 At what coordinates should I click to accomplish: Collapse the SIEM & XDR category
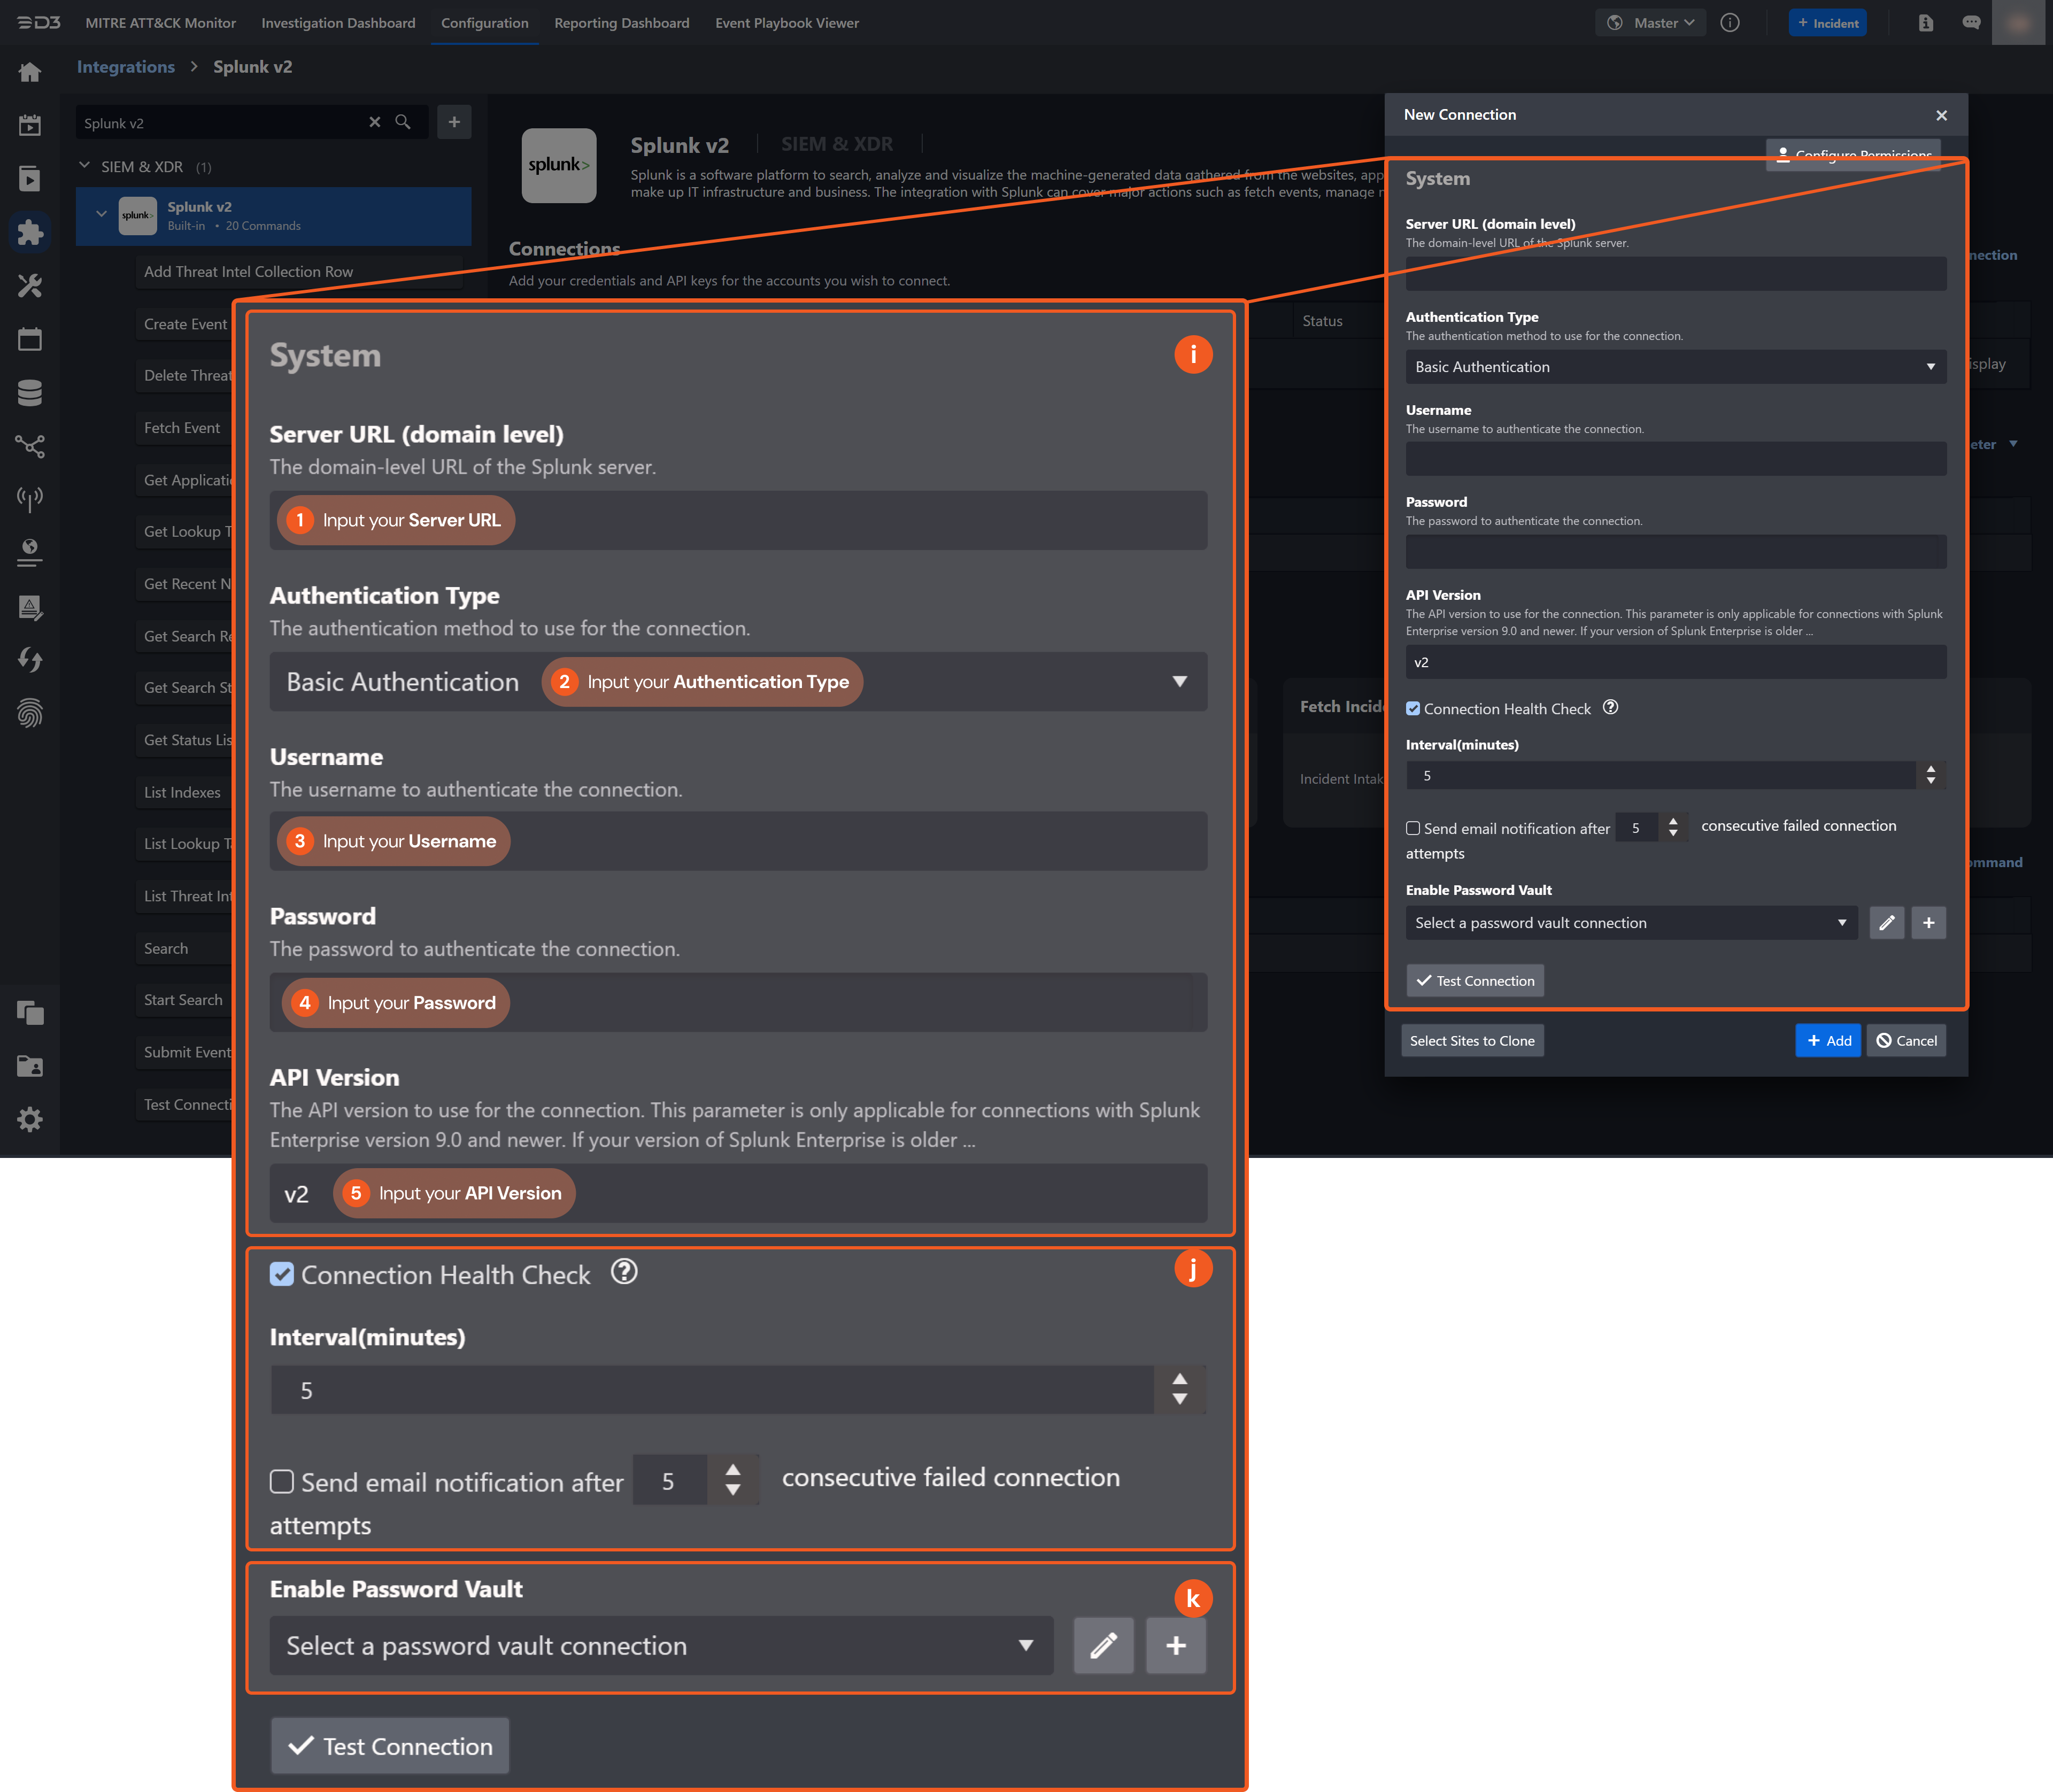(85, 166)
